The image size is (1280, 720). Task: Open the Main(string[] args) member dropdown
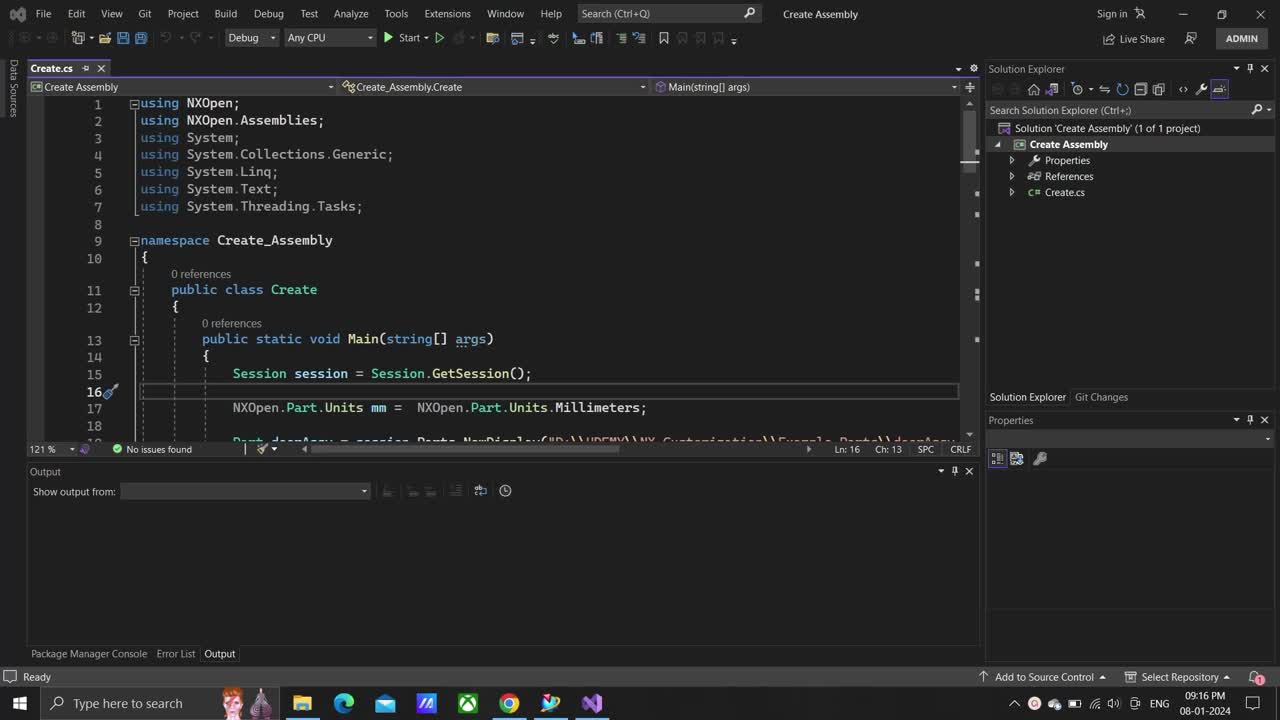pyautogui.click(x=806, y=87)
